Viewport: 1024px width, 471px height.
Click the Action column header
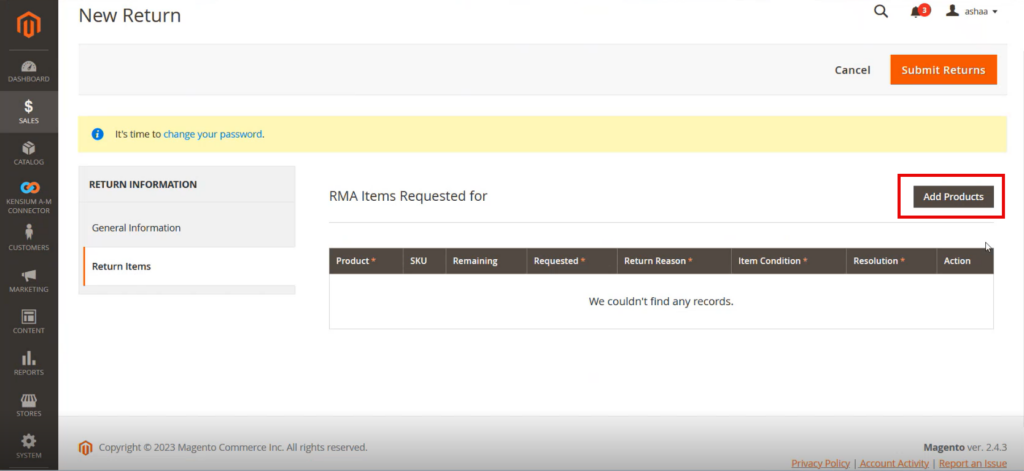coord(965,261)
